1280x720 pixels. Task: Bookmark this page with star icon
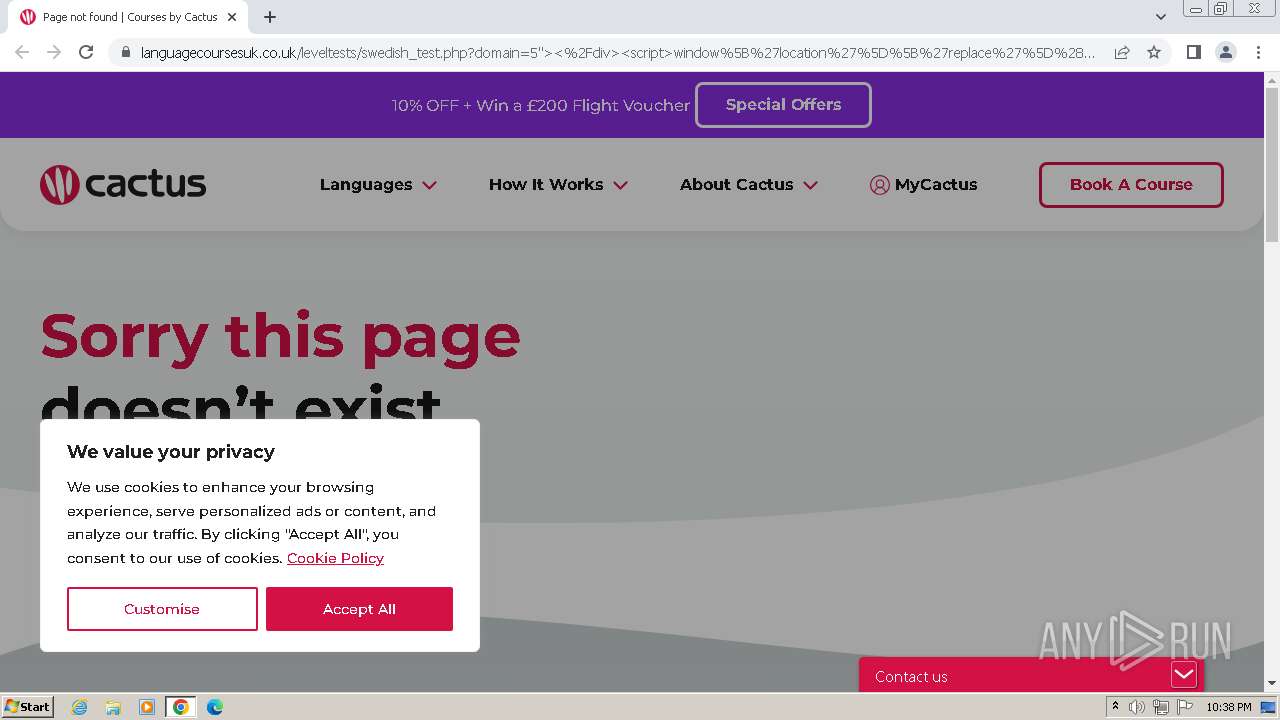tap(1154, 52)
